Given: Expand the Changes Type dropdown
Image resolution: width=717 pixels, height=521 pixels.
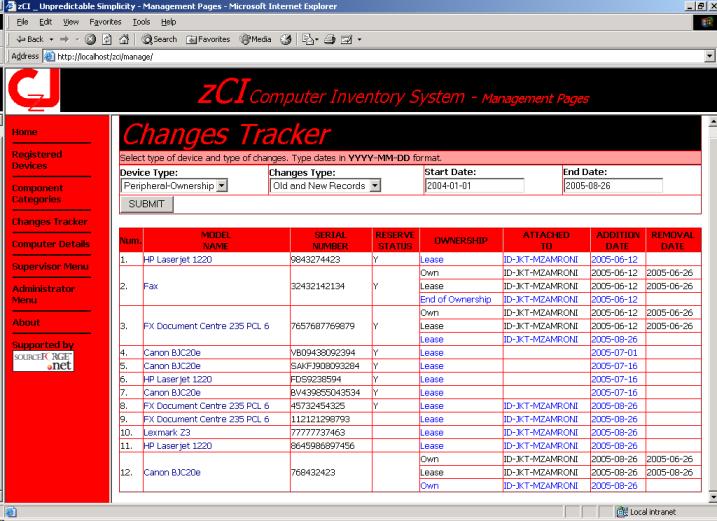Looking at the screenshot, I should click(375, 185).
